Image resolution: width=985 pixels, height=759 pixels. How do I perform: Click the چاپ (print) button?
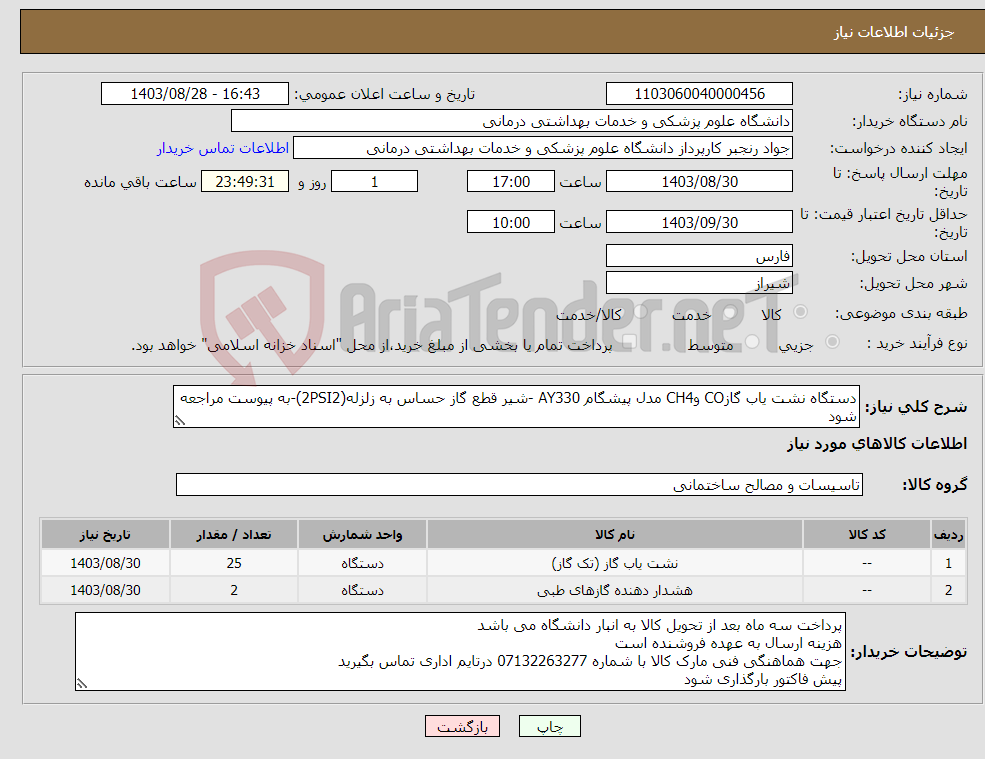(550, 726)
